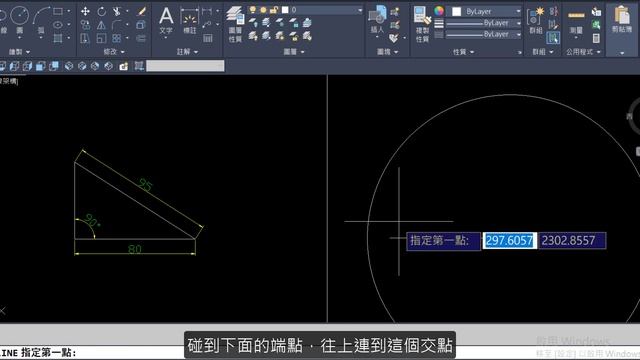Click the empty search box below ribbon
Screen dimensions: 640x360
coord(185,66)
